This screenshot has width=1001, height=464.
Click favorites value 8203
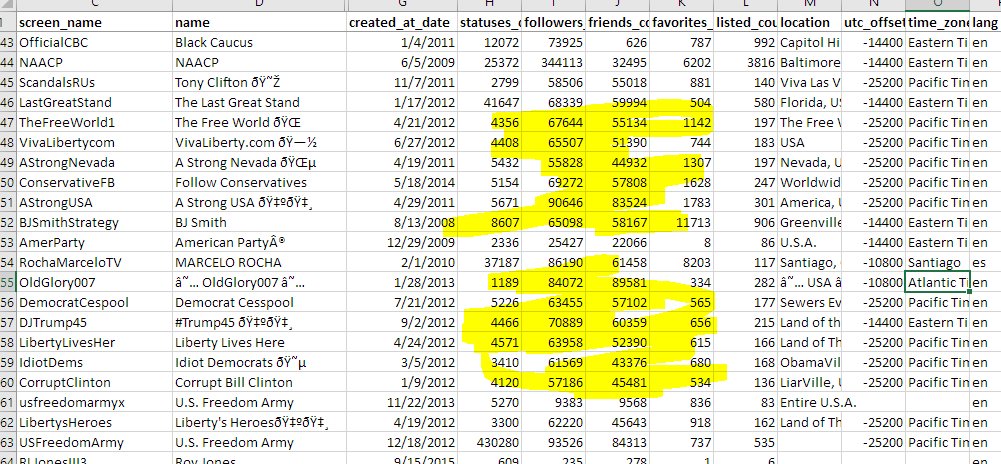pos(682,262)
